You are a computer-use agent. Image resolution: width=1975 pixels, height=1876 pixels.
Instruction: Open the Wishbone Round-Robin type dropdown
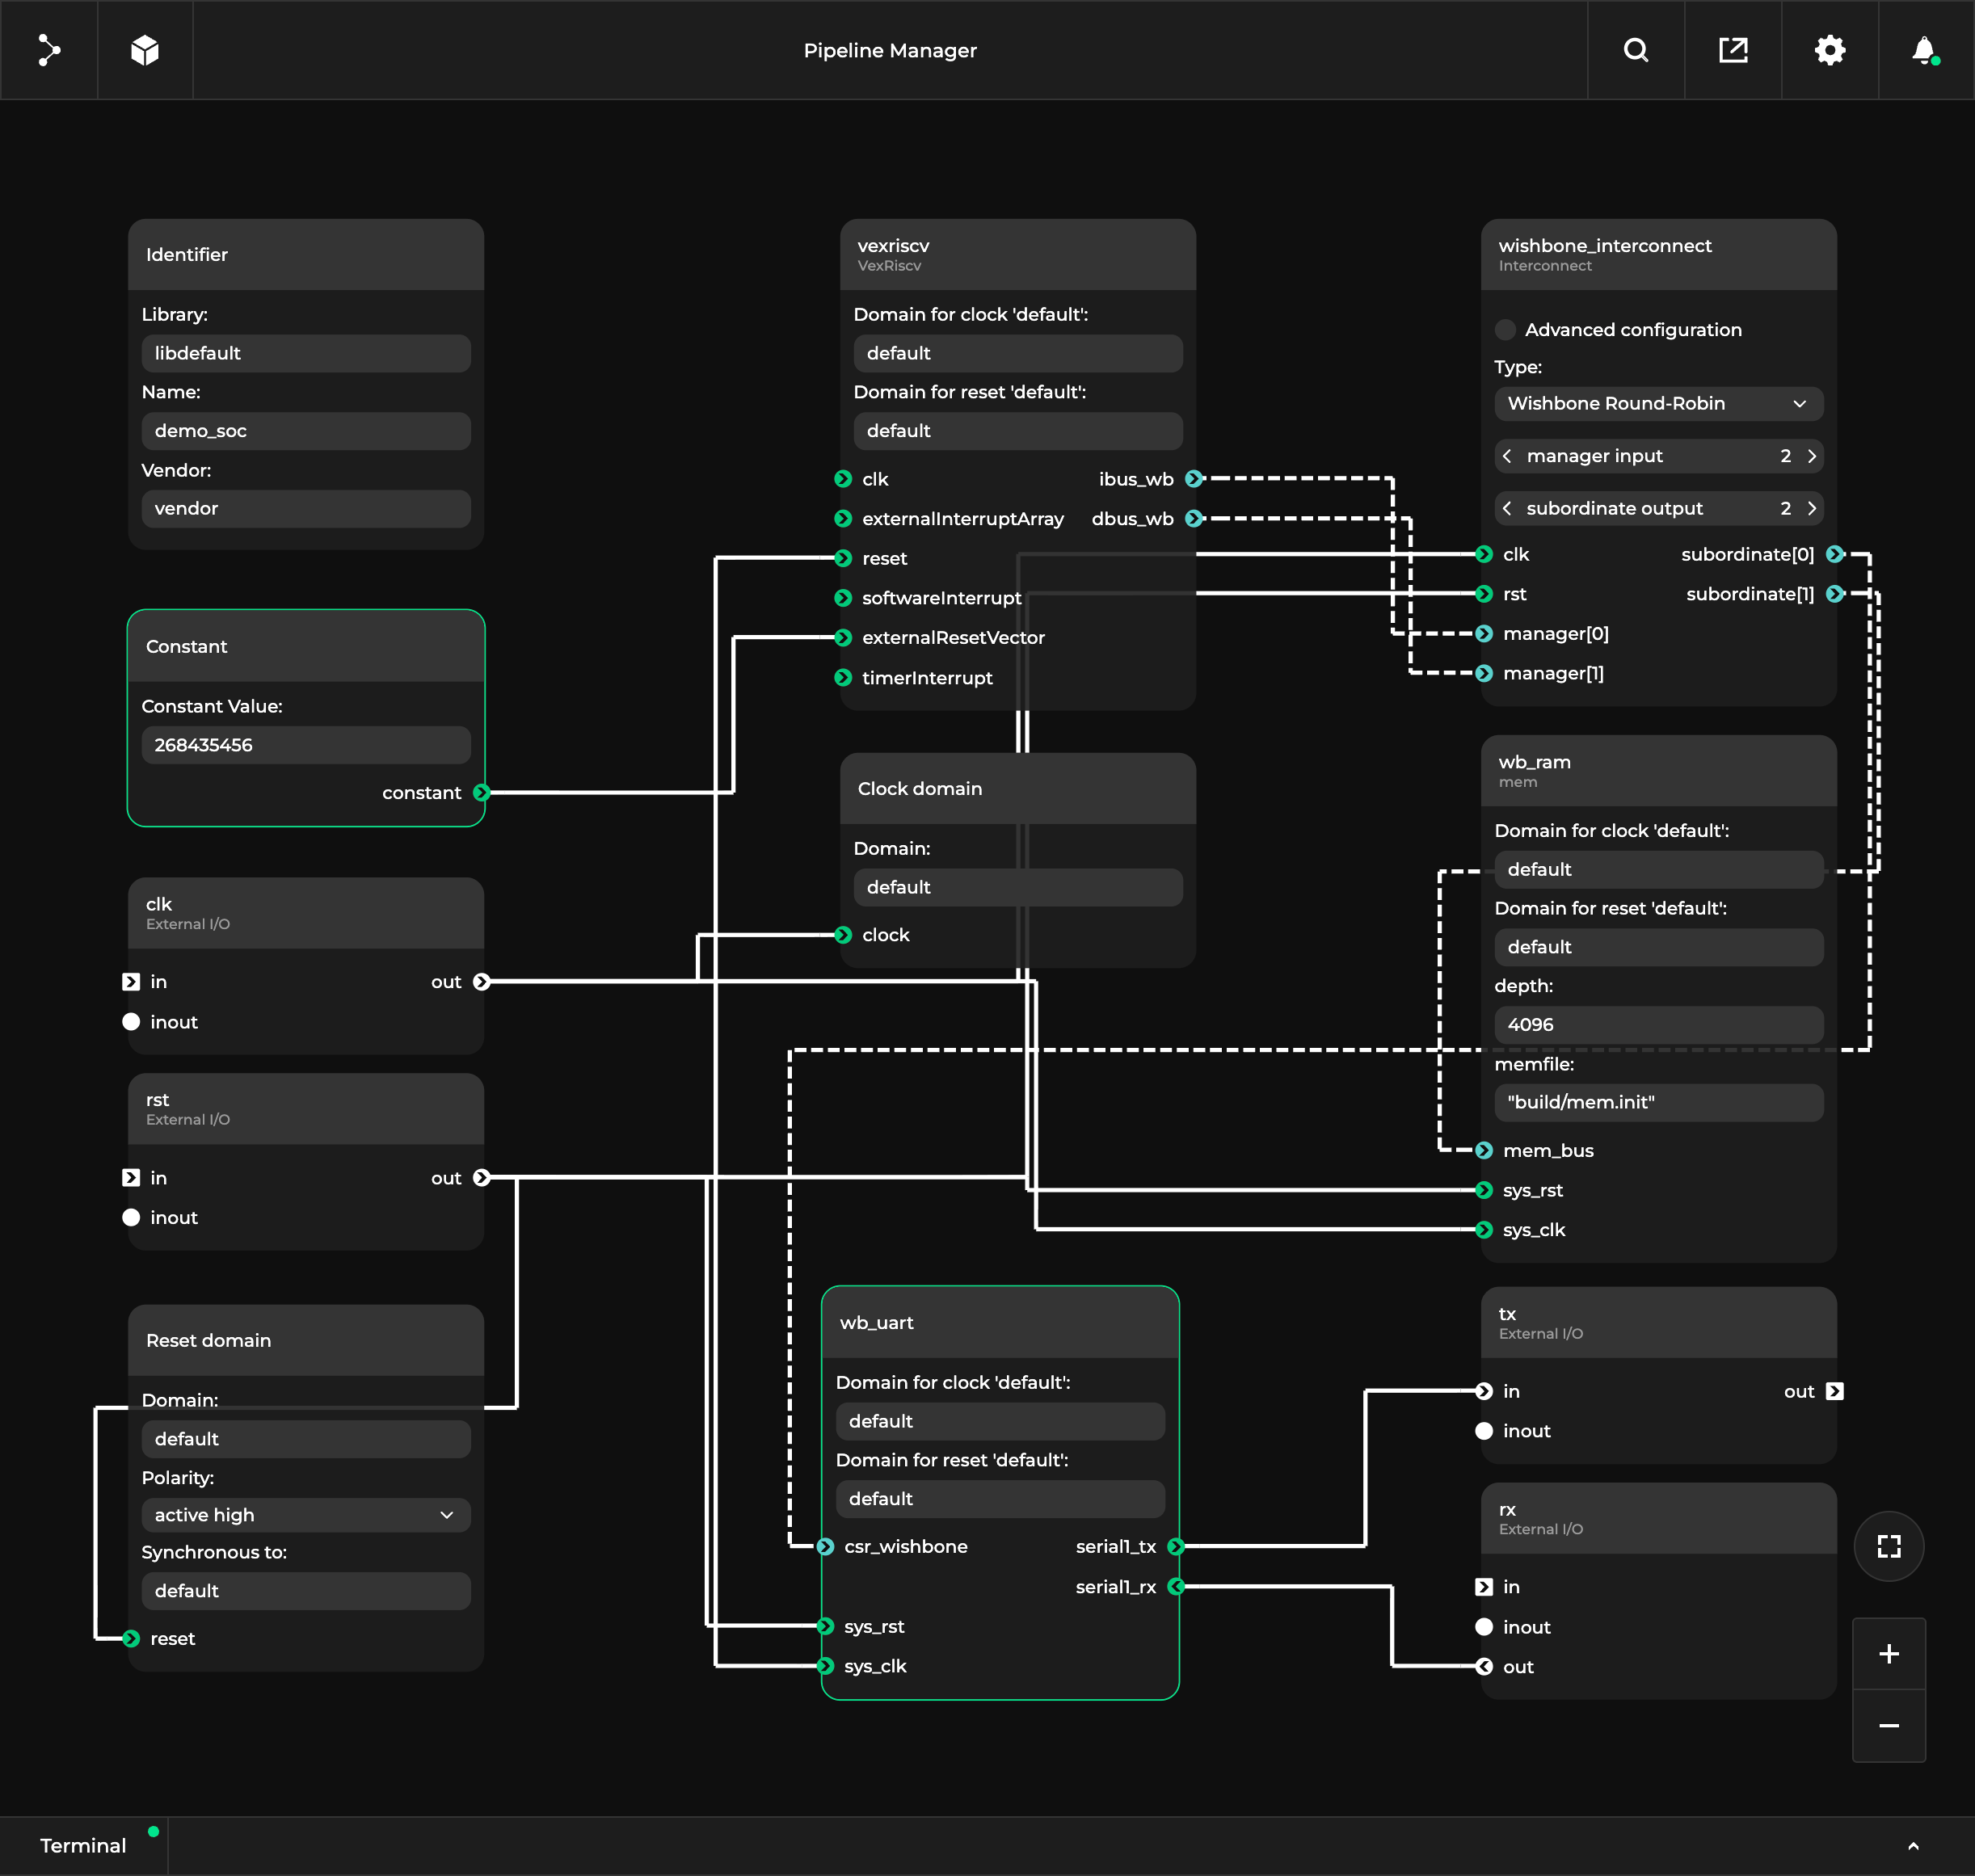1659,404
